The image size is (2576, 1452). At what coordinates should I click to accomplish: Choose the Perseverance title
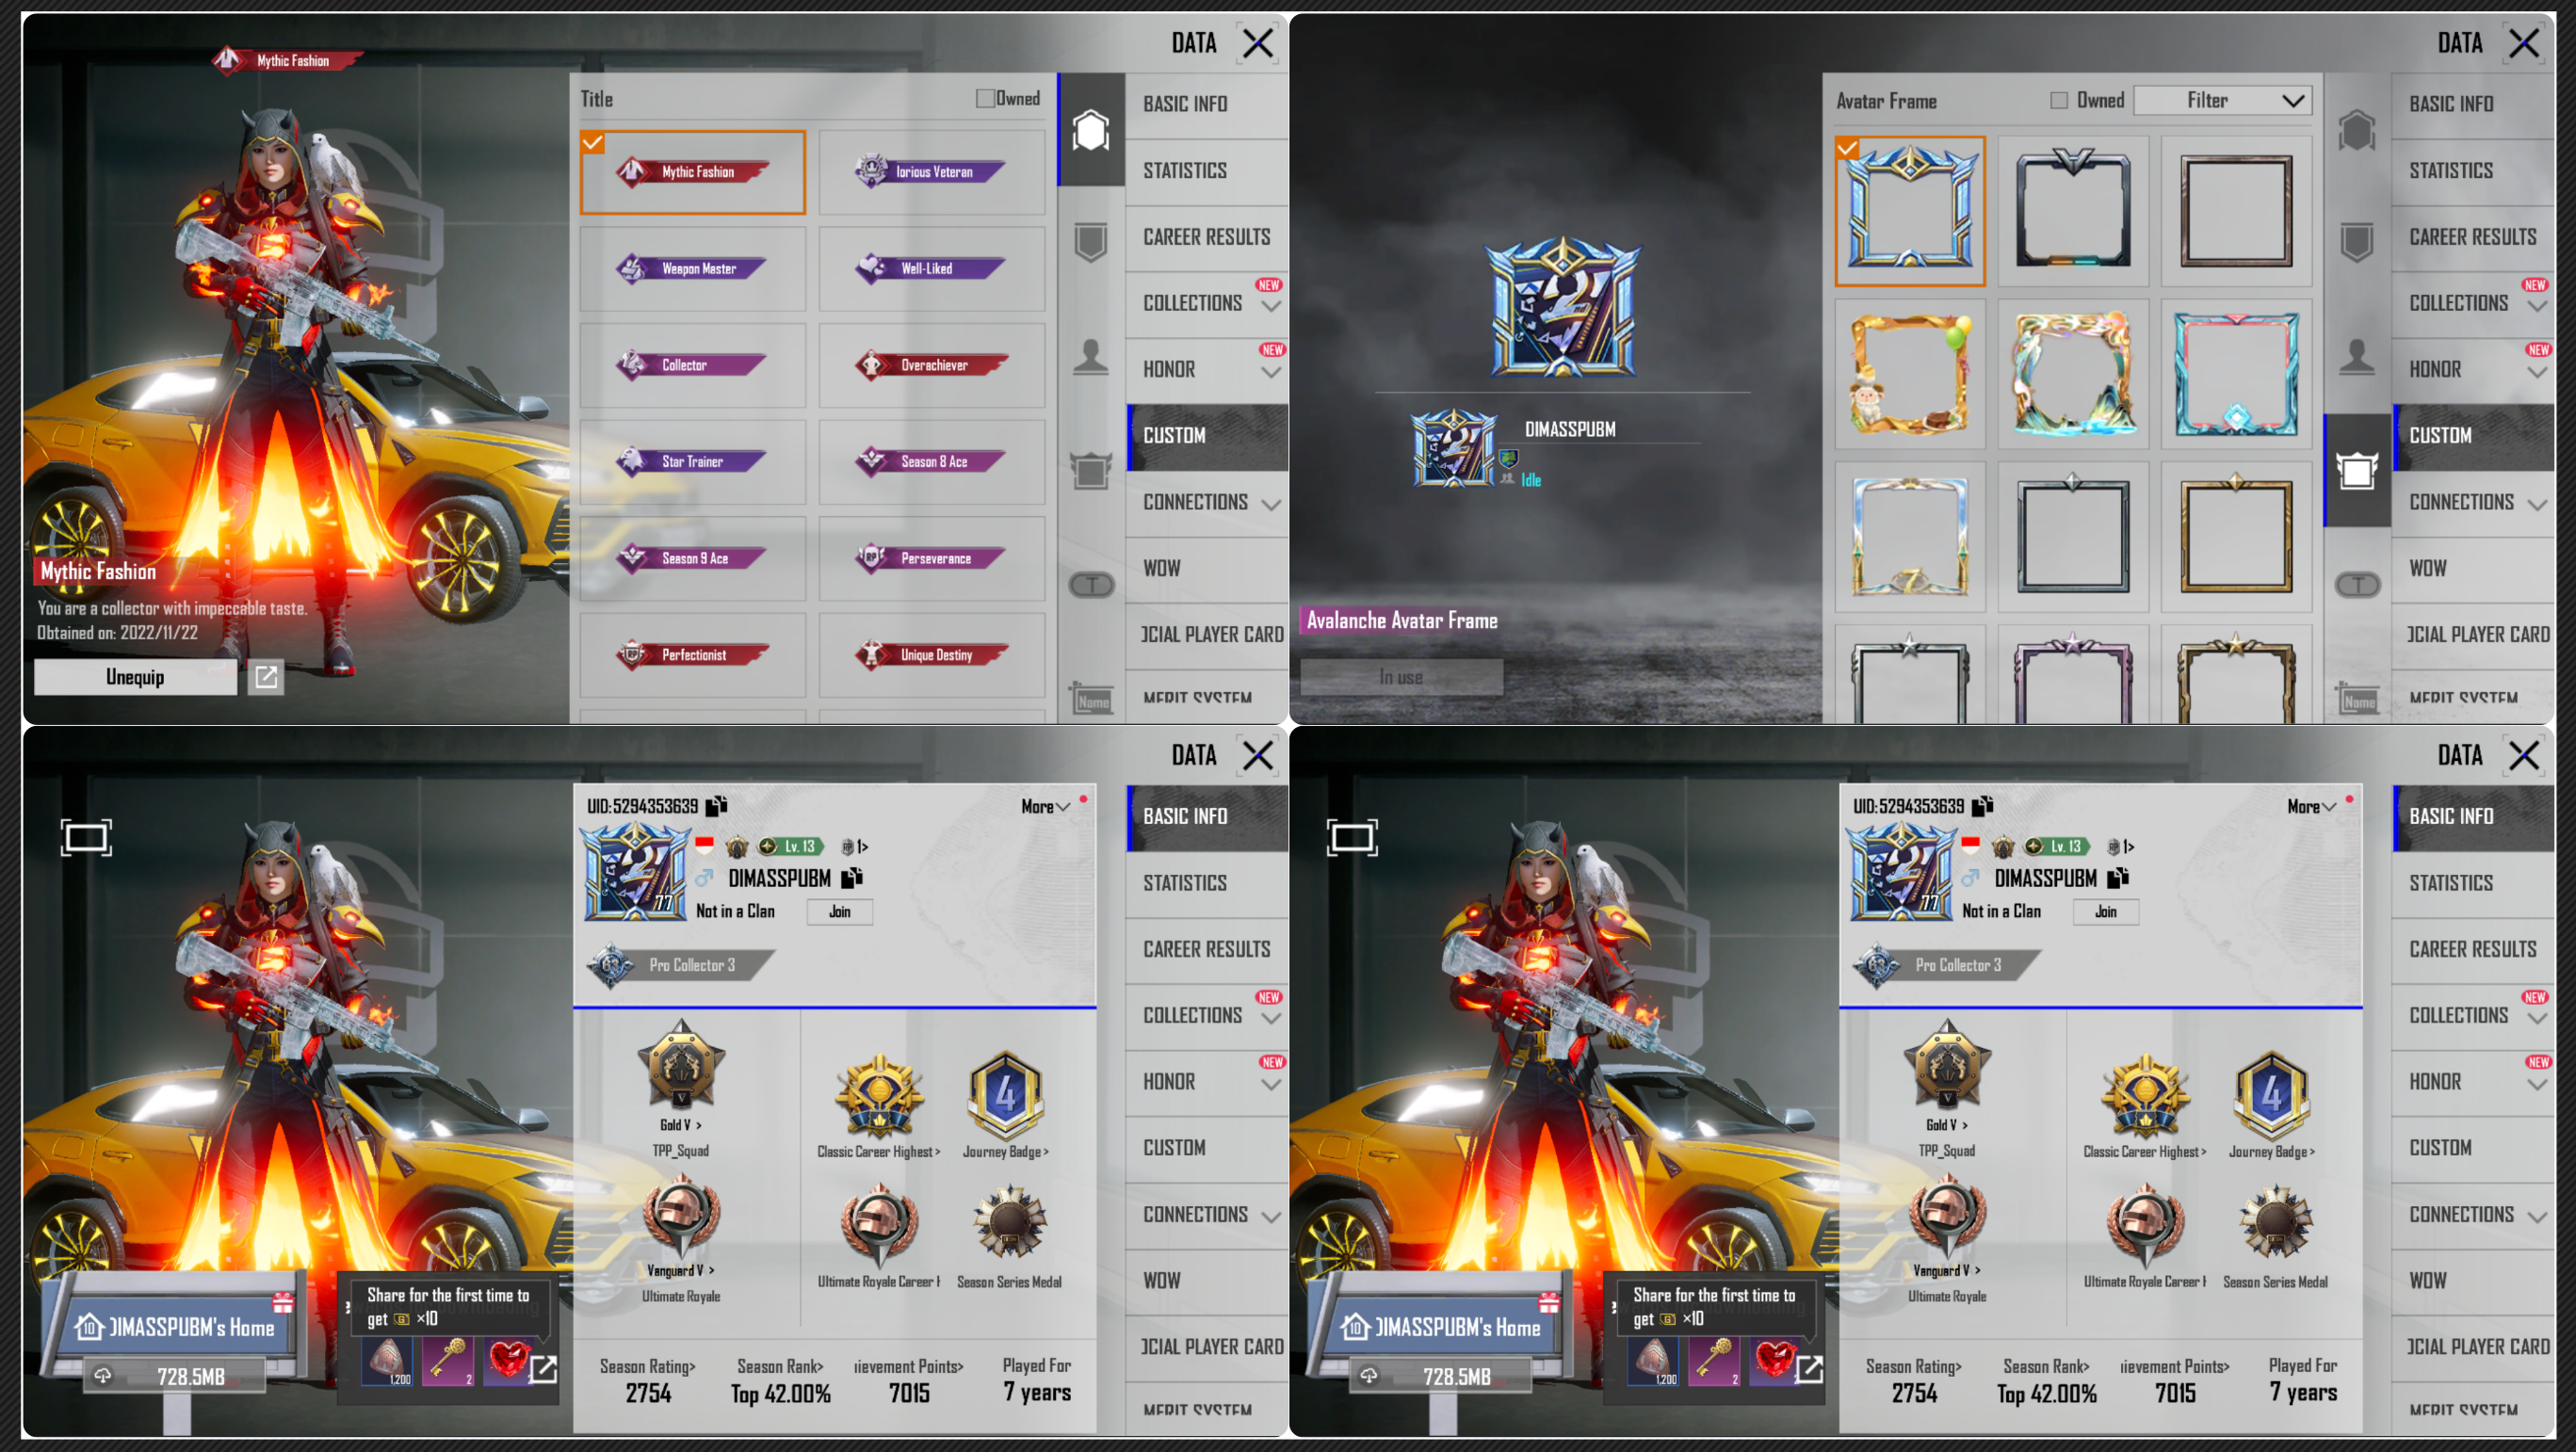coord(931,558)
